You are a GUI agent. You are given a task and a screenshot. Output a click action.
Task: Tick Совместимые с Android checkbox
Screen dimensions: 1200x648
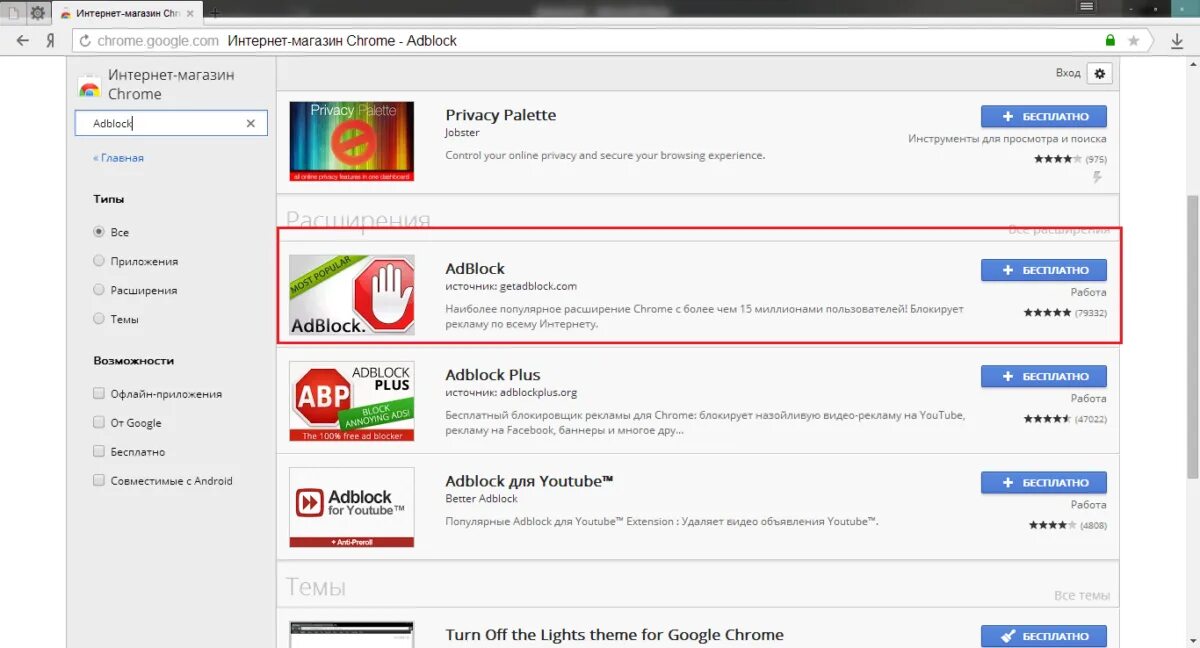(99, 481)
